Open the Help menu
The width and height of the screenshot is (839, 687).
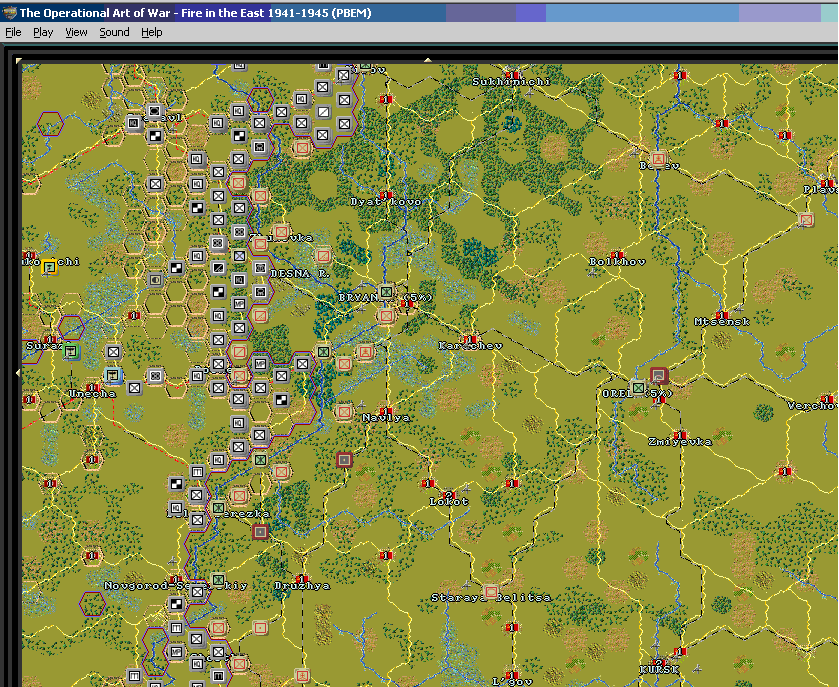(151, 33)
